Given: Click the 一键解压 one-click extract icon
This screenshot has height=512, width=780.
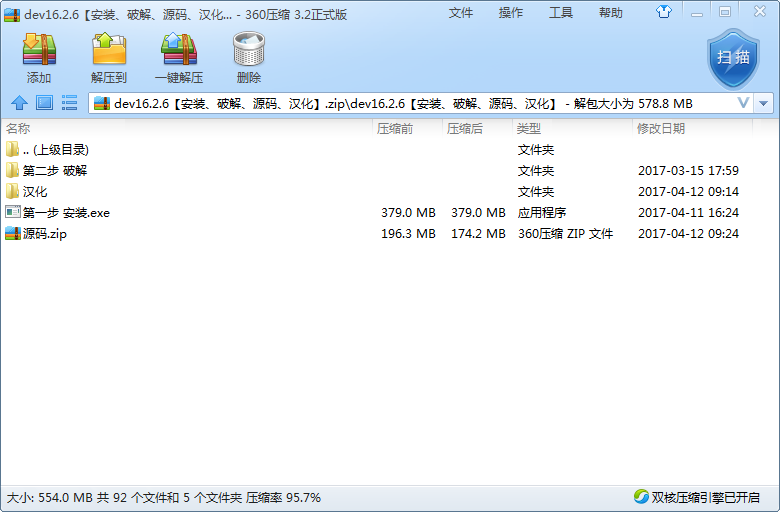Looking at the screenshot, I should 179,49.
